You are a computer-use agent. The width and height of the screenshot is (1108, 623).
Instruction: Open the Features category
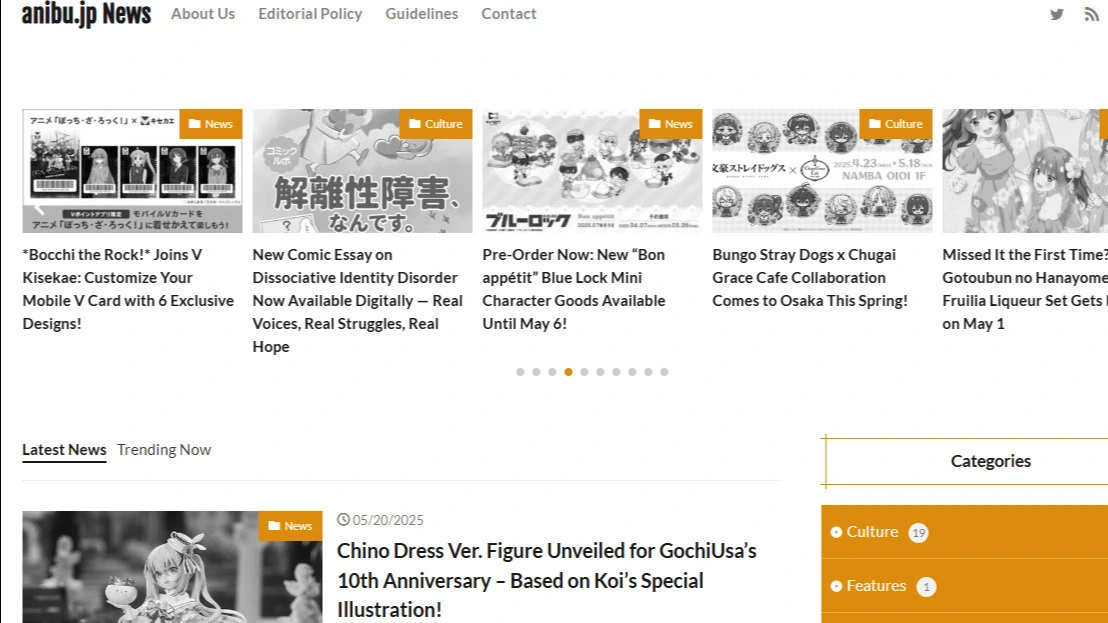coord(876,586)
